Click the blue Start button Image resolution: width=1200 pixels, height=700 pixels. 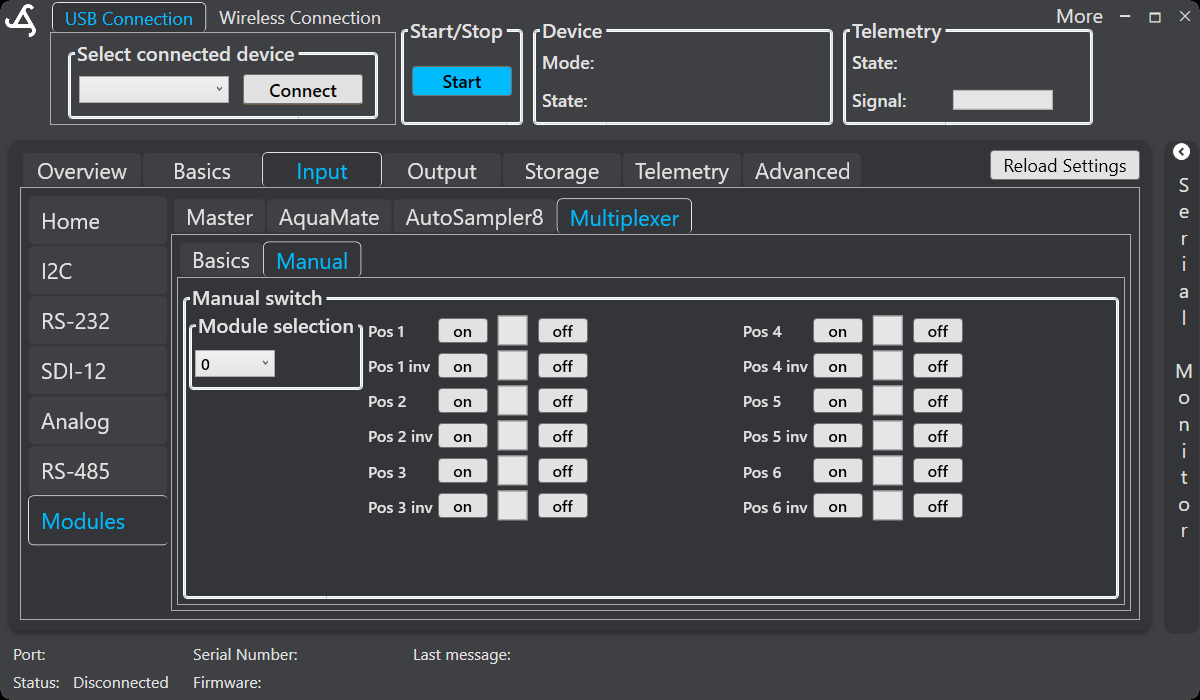click(x=462, y=82)
